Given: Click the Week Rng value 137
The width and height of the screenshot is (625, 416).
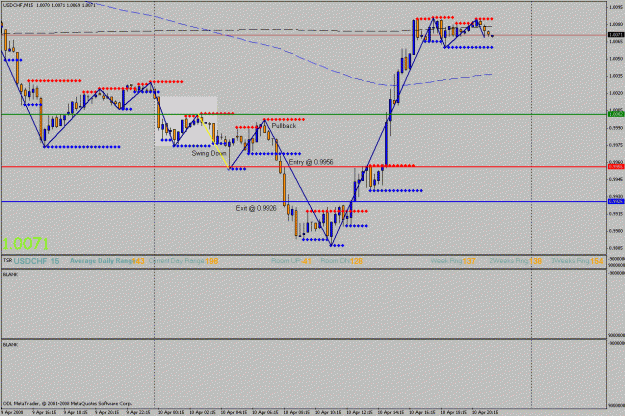Looking at the screenshot, I should 469,261.
